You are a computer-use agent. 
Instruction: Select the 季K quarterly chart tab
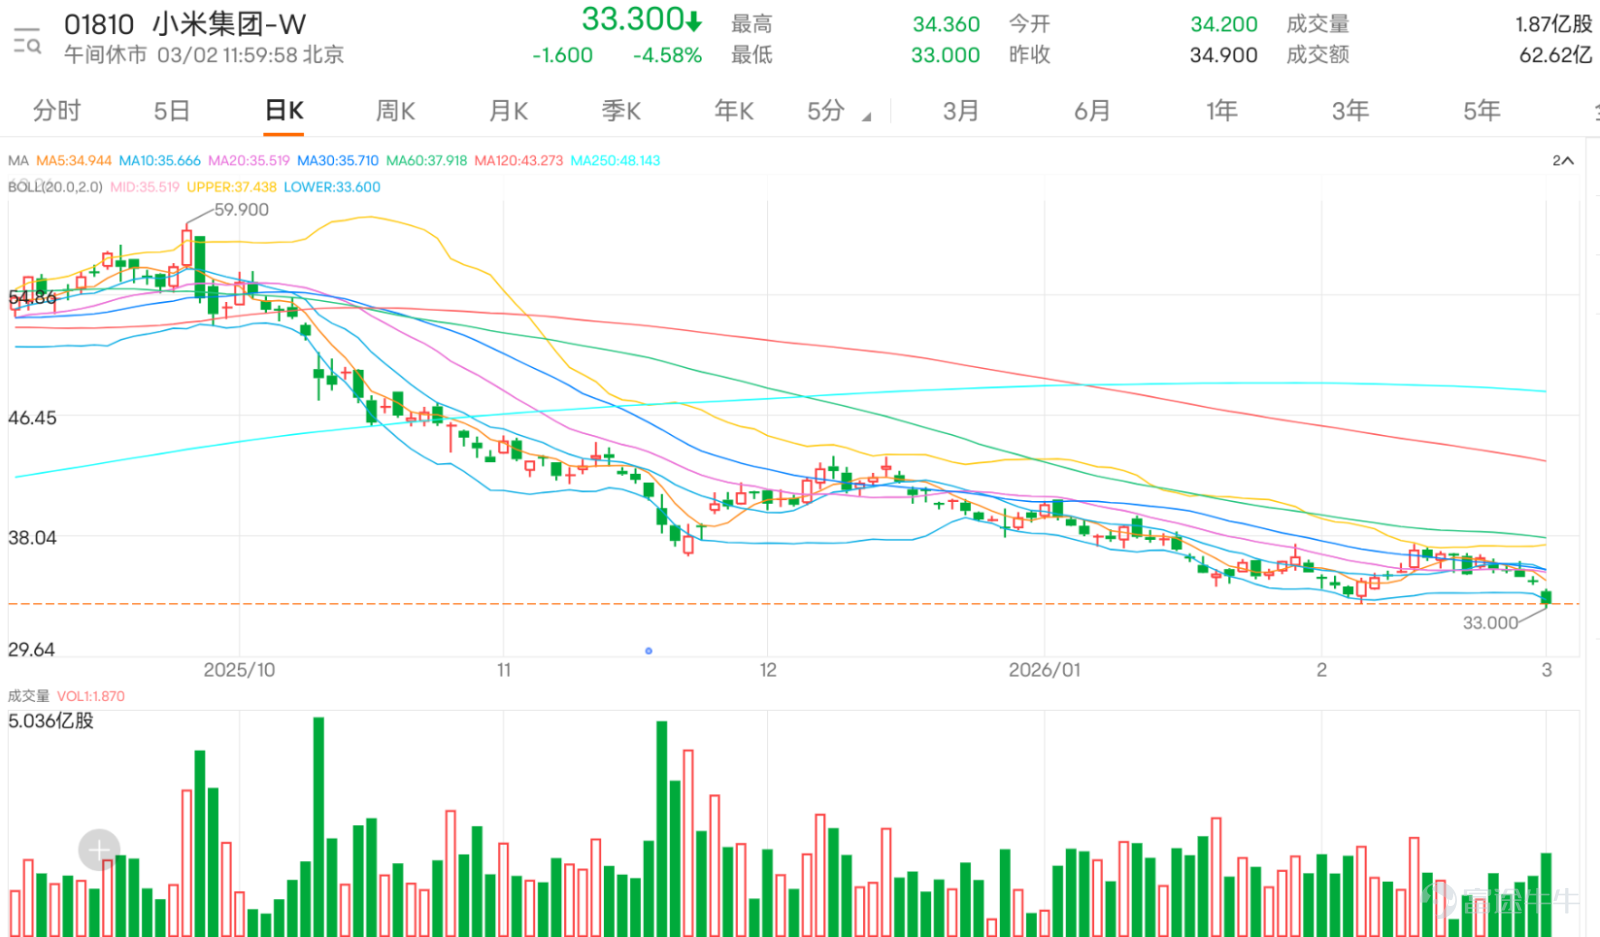click(621, 111)
